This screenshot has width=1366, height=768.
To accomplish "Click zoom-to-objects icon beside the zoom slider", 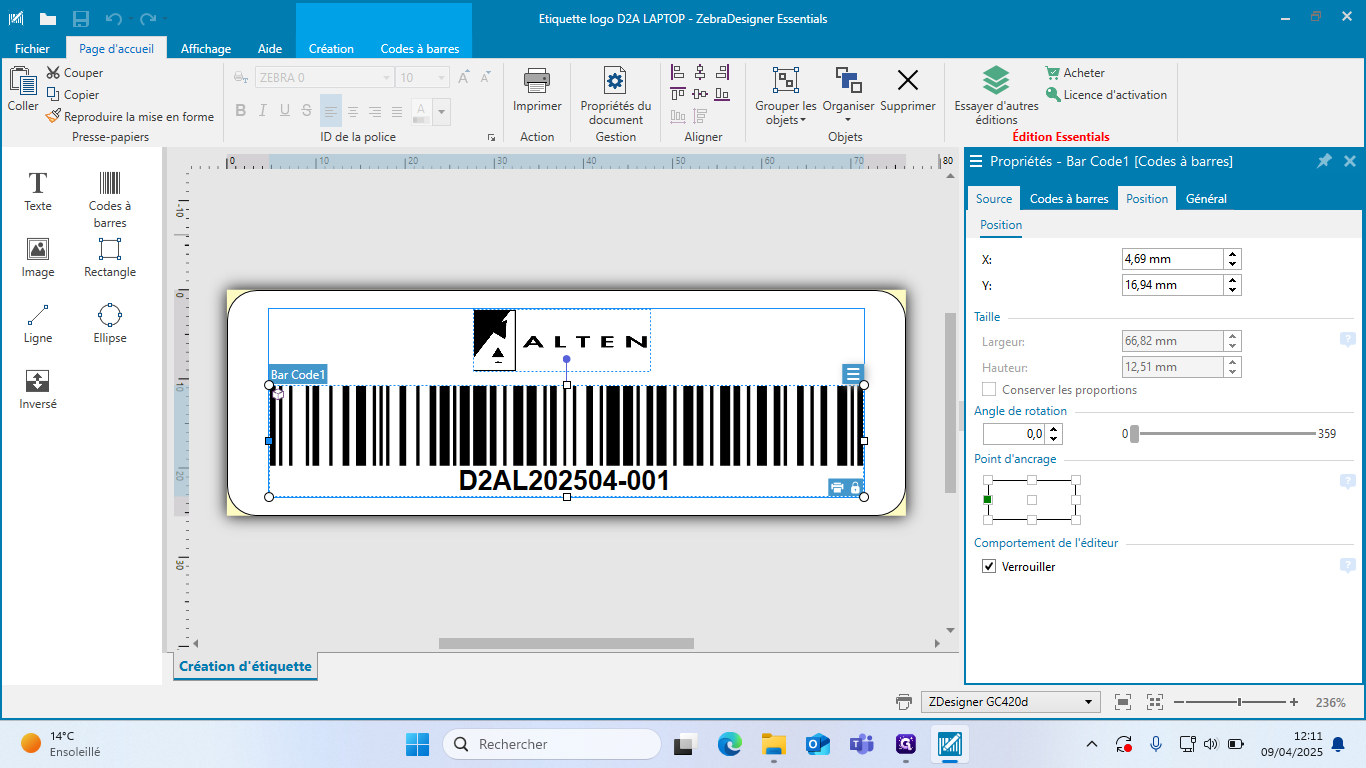I will tap(1155, 702).
